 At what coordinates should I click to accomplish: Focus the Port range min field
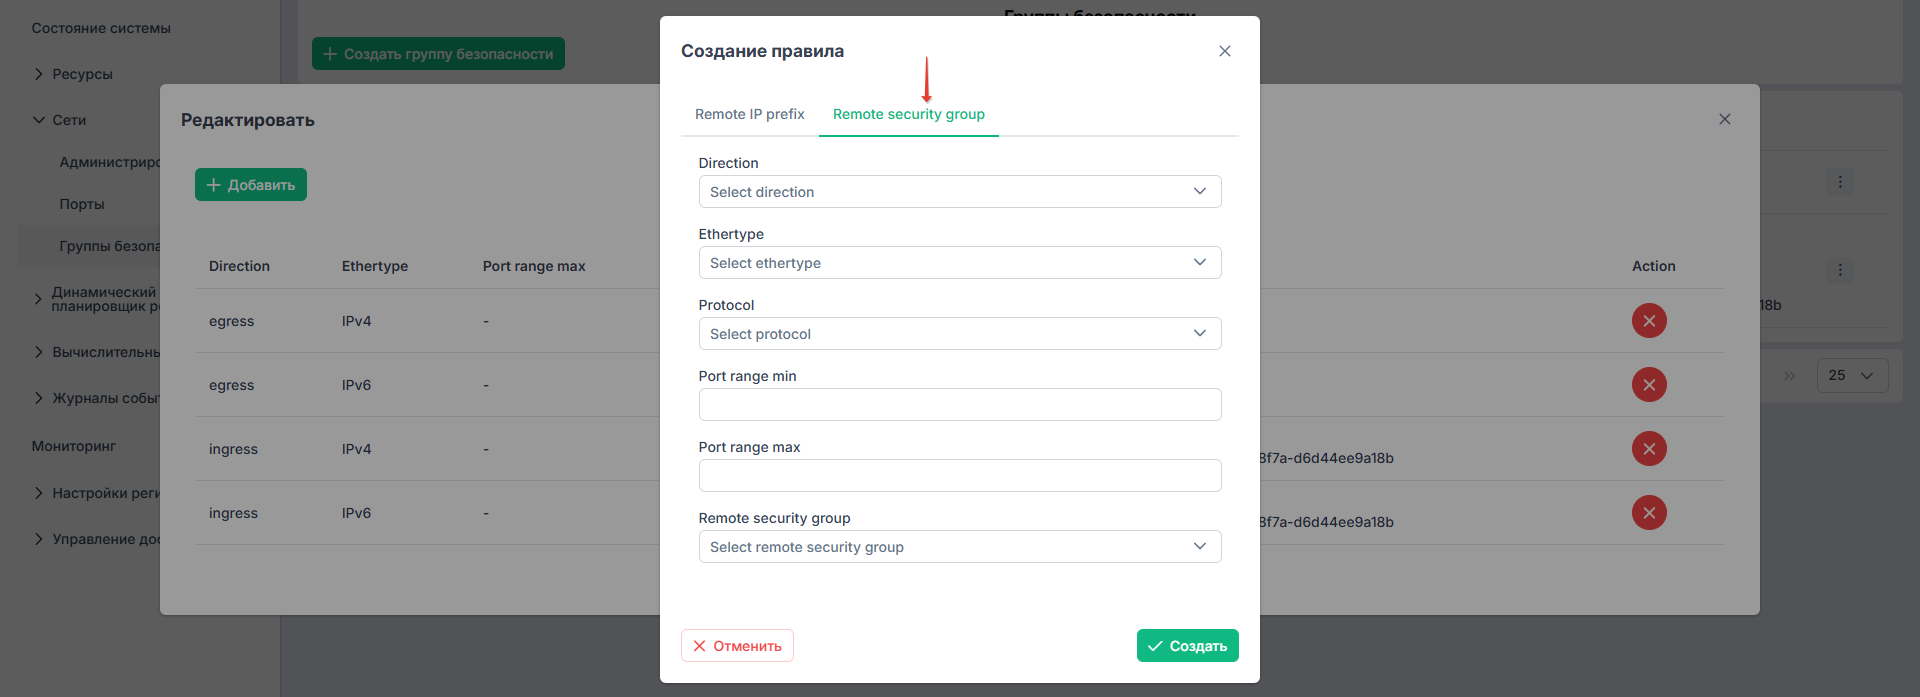[960, 405]
